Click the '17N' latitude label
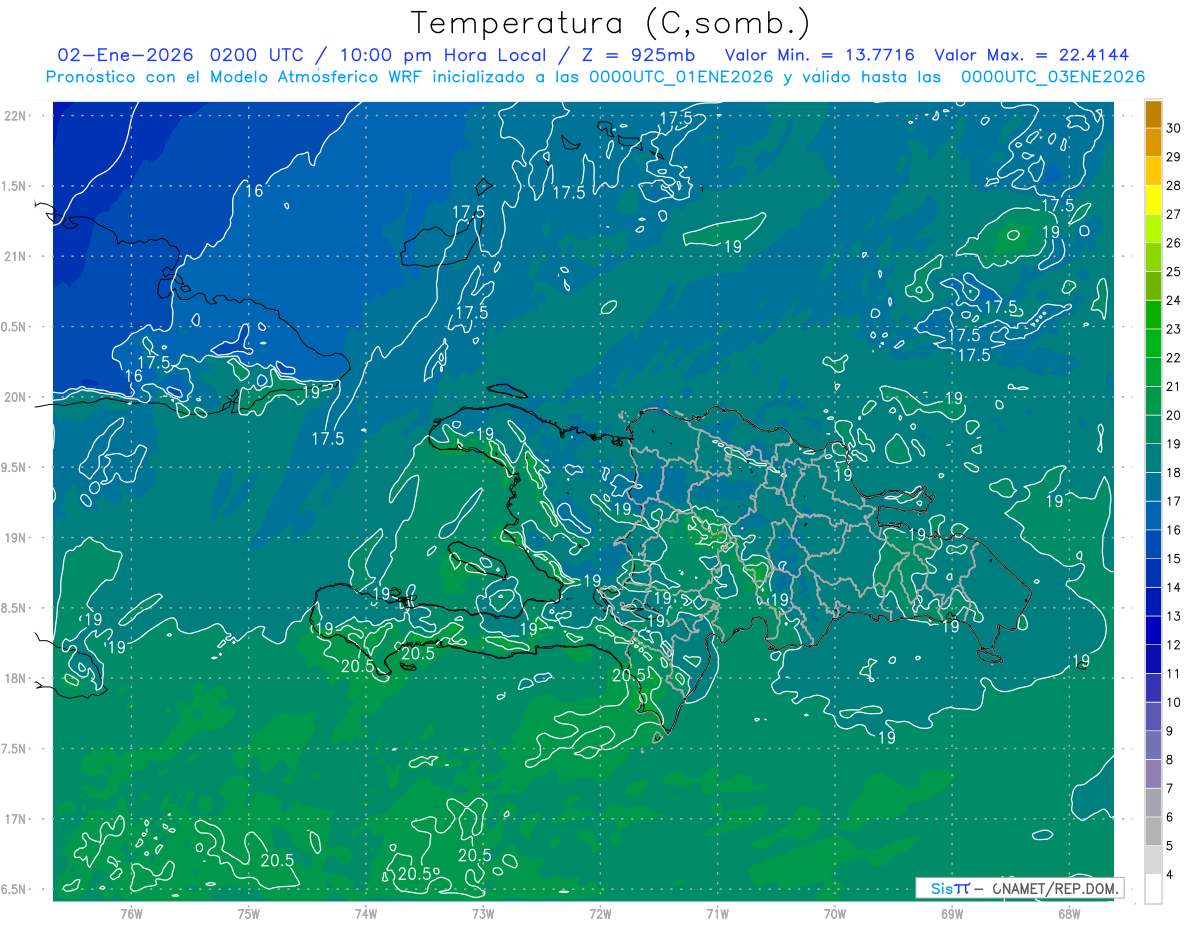This screenshot has width=1200, height=927. coord(16,819)
